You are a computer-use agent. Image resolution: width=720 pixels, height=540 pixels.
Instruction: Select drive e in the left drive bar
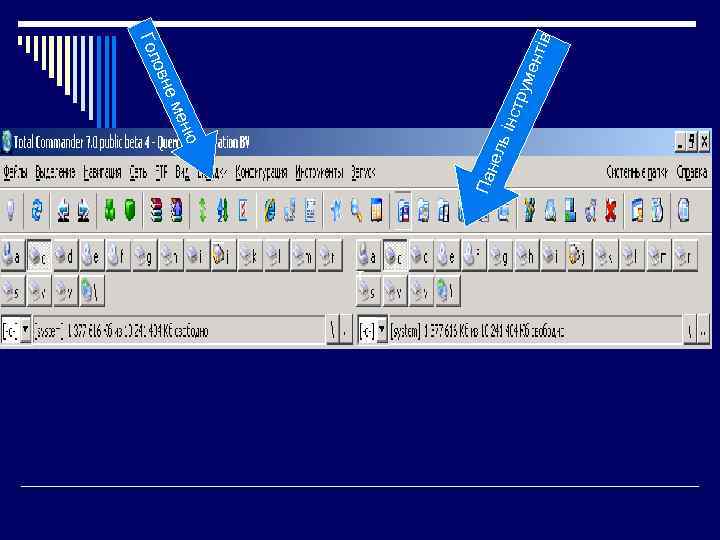tap(91, 255)
